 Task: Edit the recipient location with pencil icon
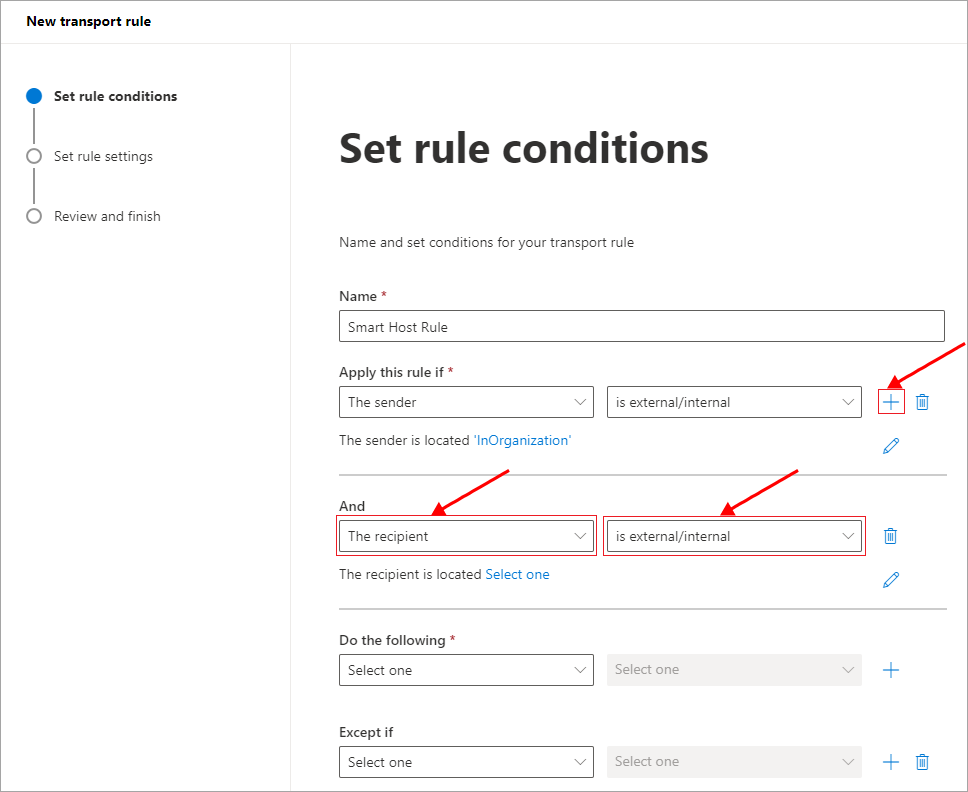[x=891, y=580]
